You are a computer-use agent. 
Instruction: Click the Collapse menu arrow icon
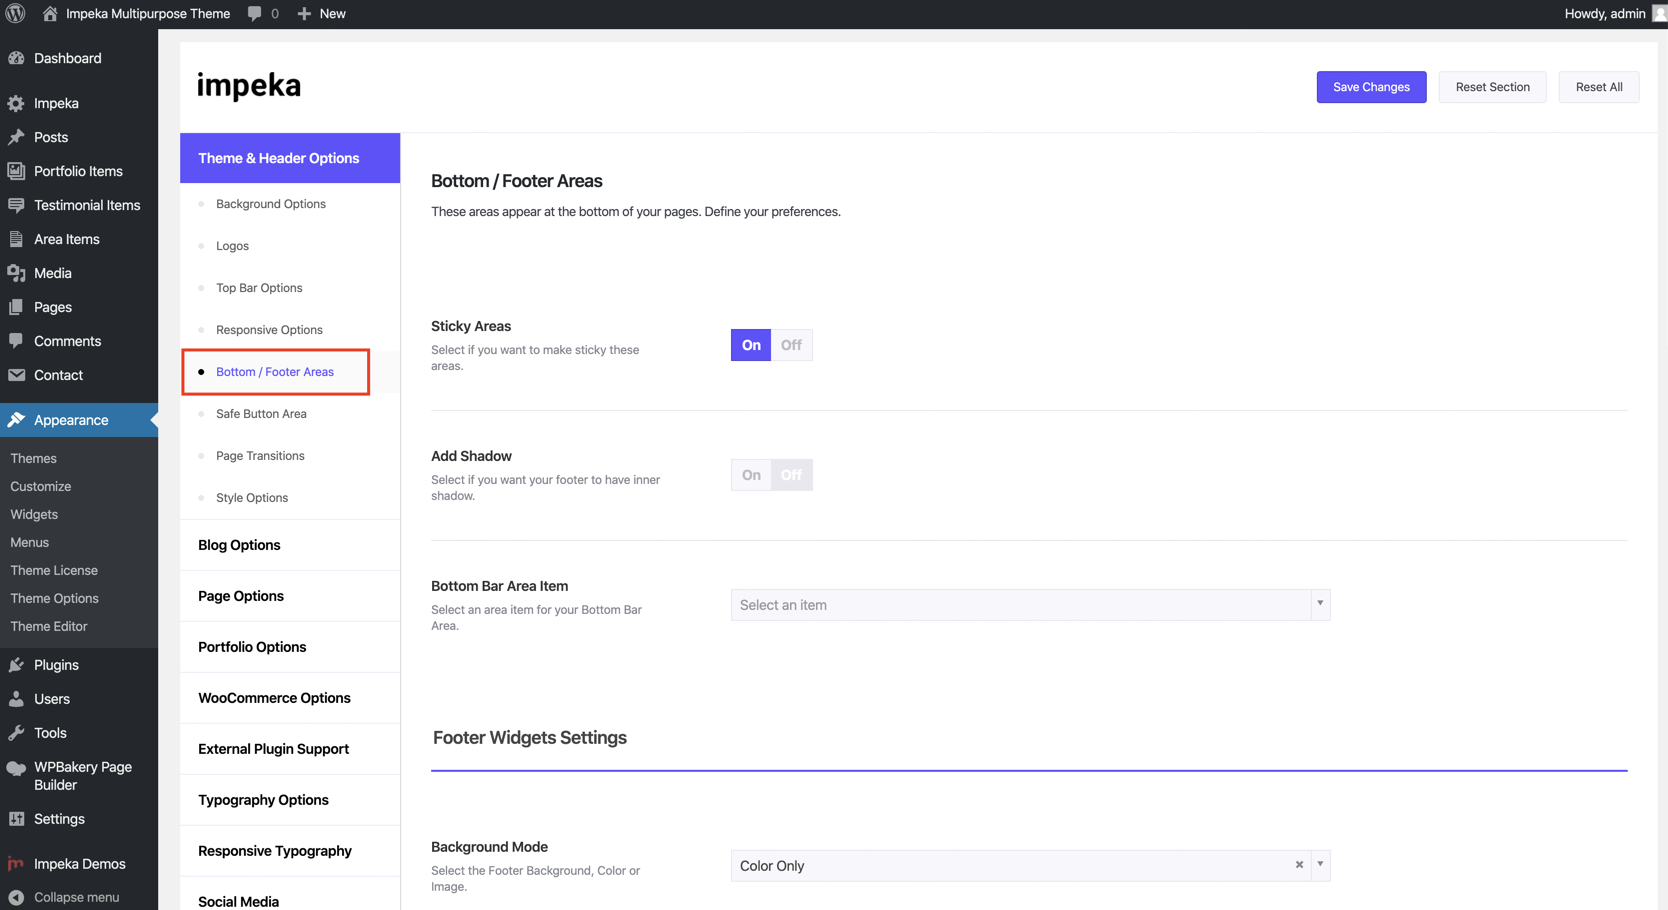click(16, 897)
